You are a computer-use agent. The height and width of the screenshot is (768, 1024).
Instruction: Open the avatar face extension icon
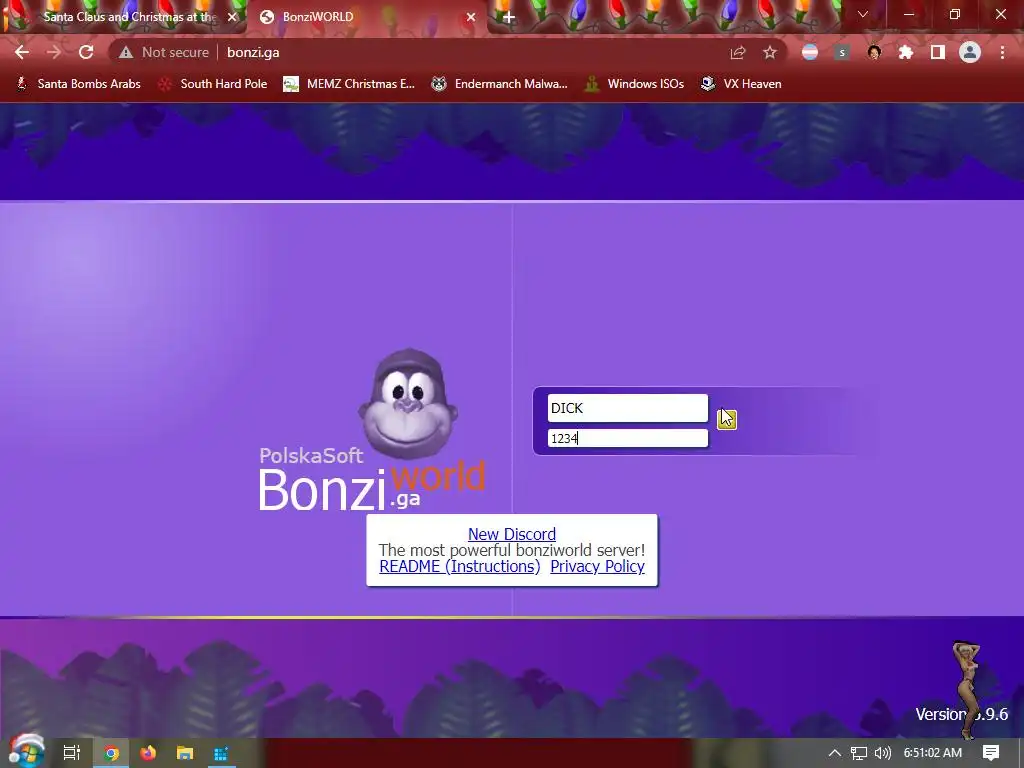(x=874, y=52)
